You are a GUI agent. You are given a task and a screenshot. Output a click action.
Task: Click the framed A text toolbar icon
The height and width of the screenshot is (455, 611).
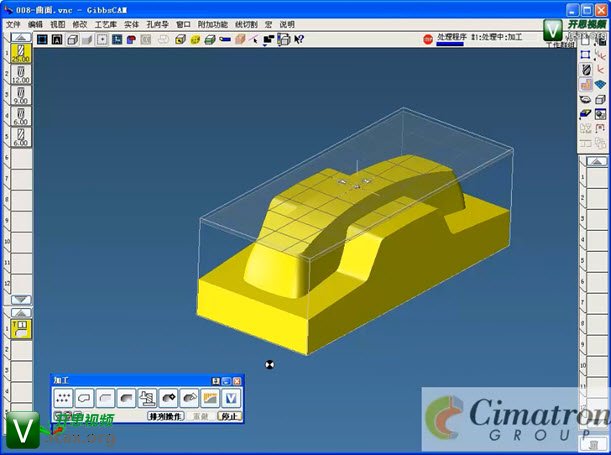57,39
